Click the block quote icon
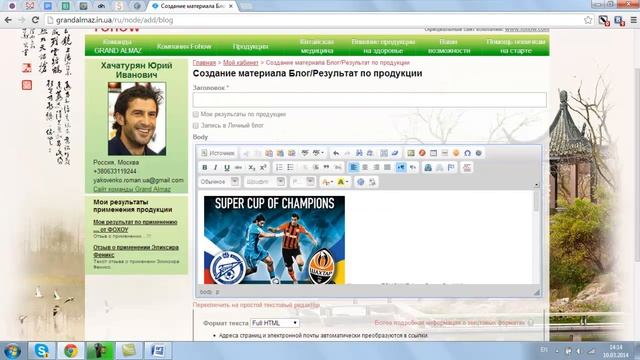640x360 pixels. (326, 167)
